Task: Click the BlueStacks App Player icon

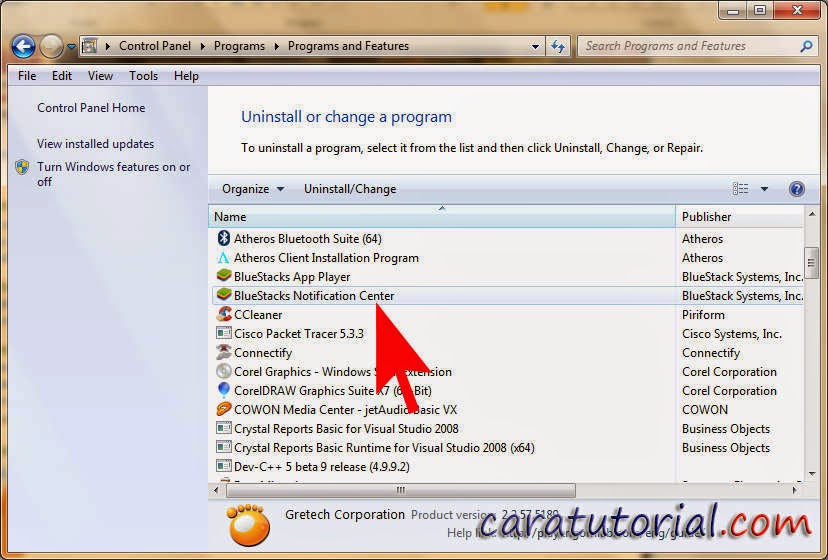Action: click(x=224, y=276)
